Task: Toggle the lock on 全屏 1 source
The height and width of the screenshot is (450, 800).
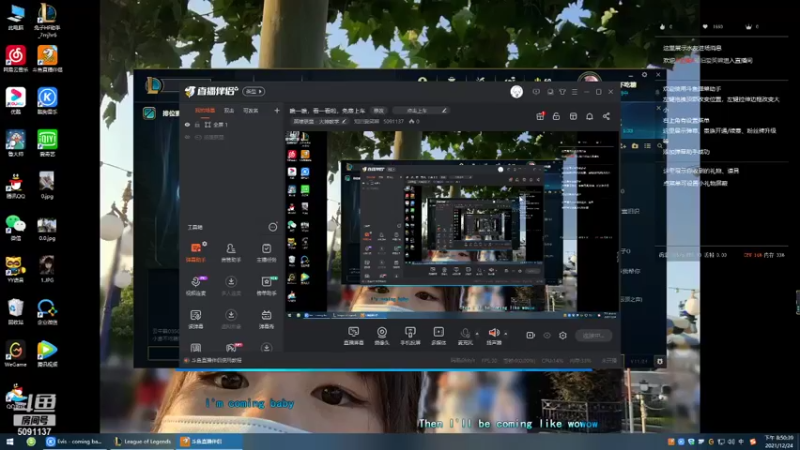Action: pos(197,124)
